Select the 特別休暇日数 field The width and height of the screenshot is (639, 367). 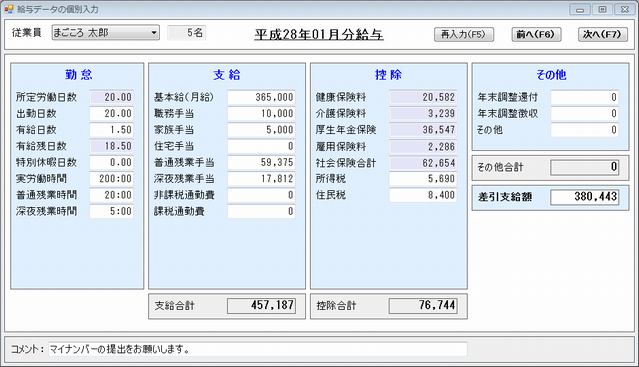pos(111,163)
